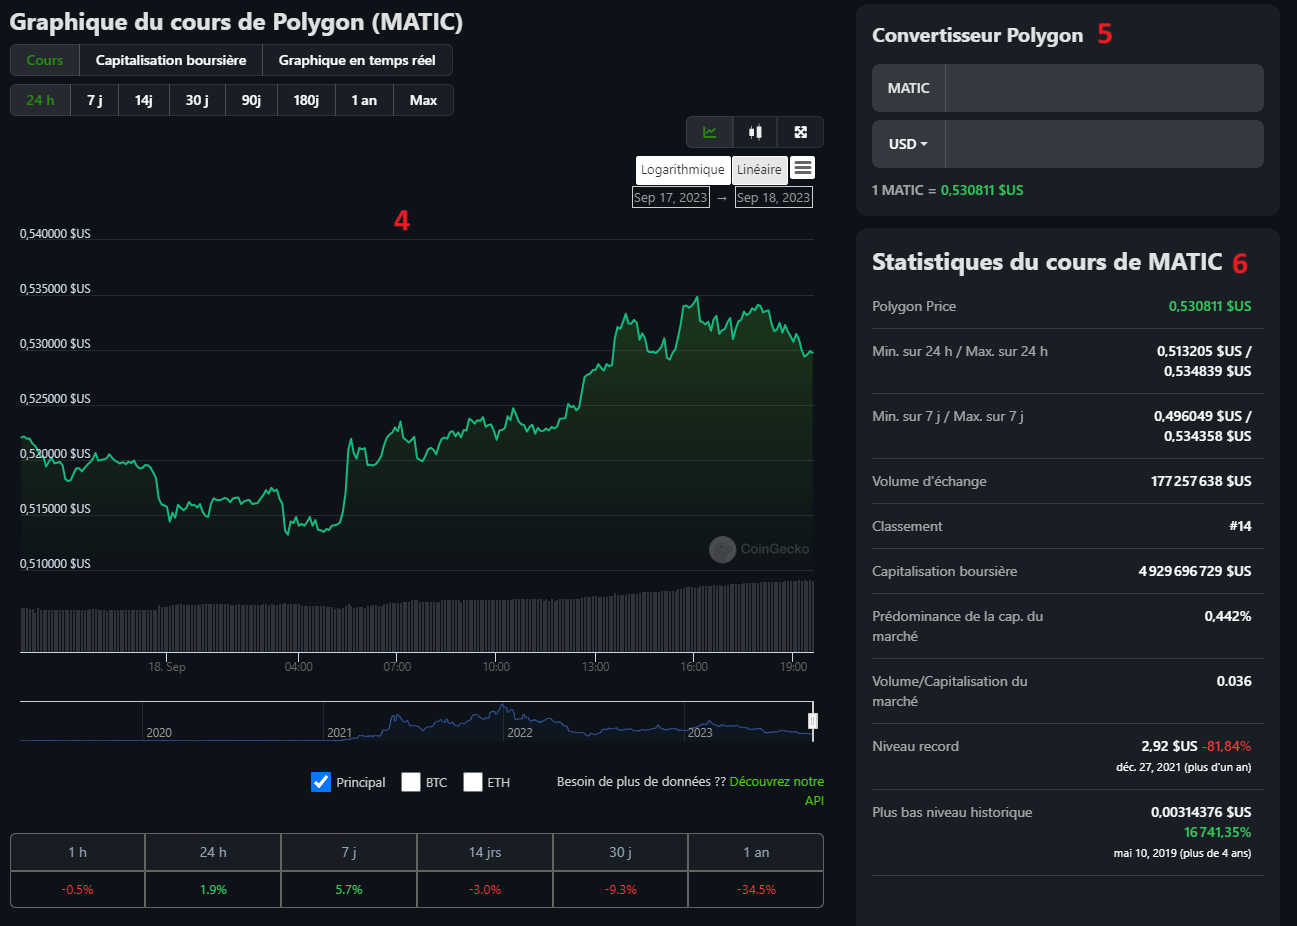
Task: Click the 1 h change value -0.5%
Action: coord(78,889)
